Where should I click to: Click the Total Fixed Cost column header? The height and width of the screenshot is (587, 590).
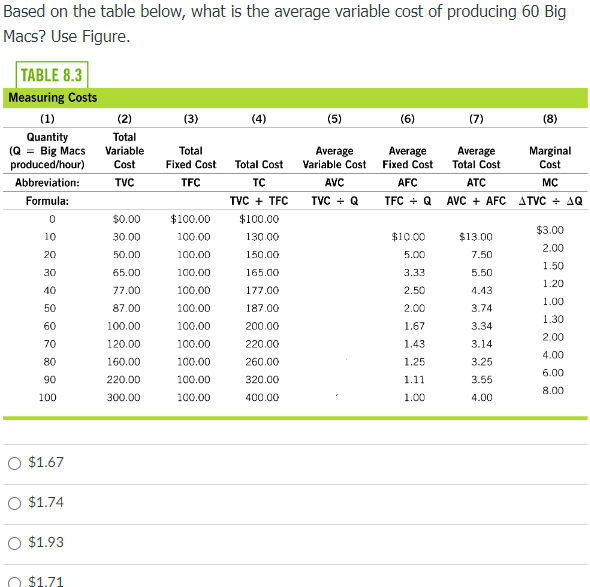tap(191, 158)
